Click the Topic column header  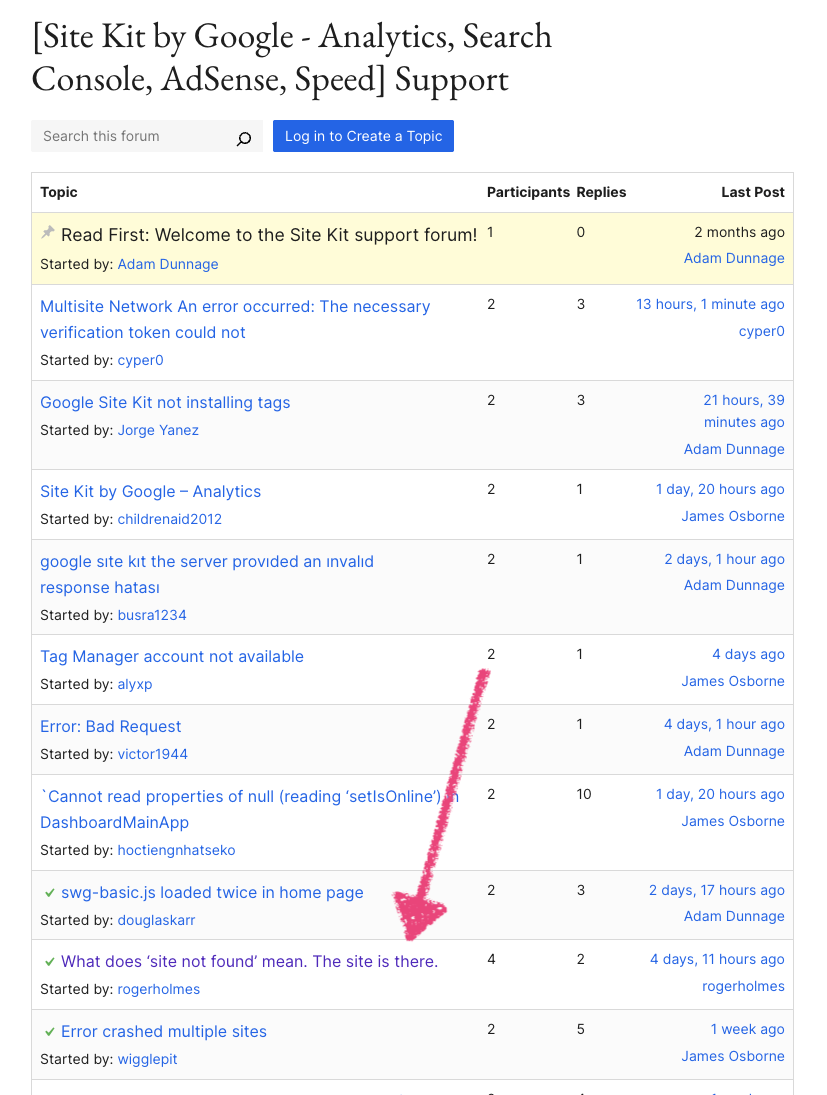(59, 193)
